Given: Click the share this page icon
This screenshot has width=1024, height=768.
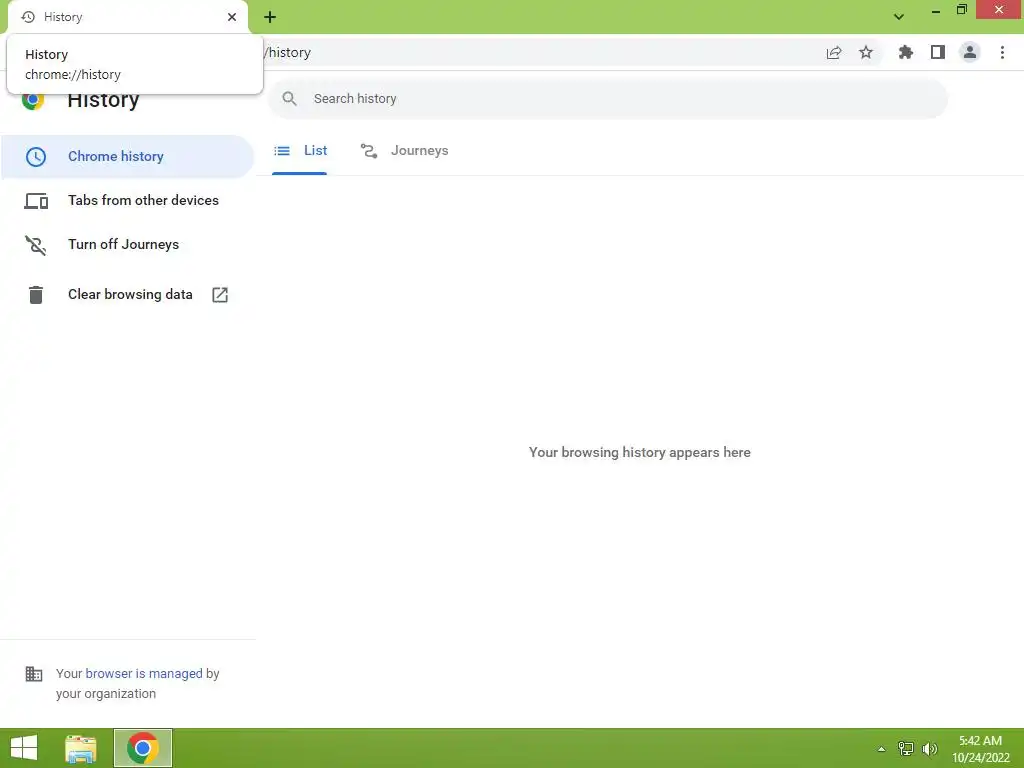Looking at the screenshot, I should pyautogui.click(x=834, y=53).
